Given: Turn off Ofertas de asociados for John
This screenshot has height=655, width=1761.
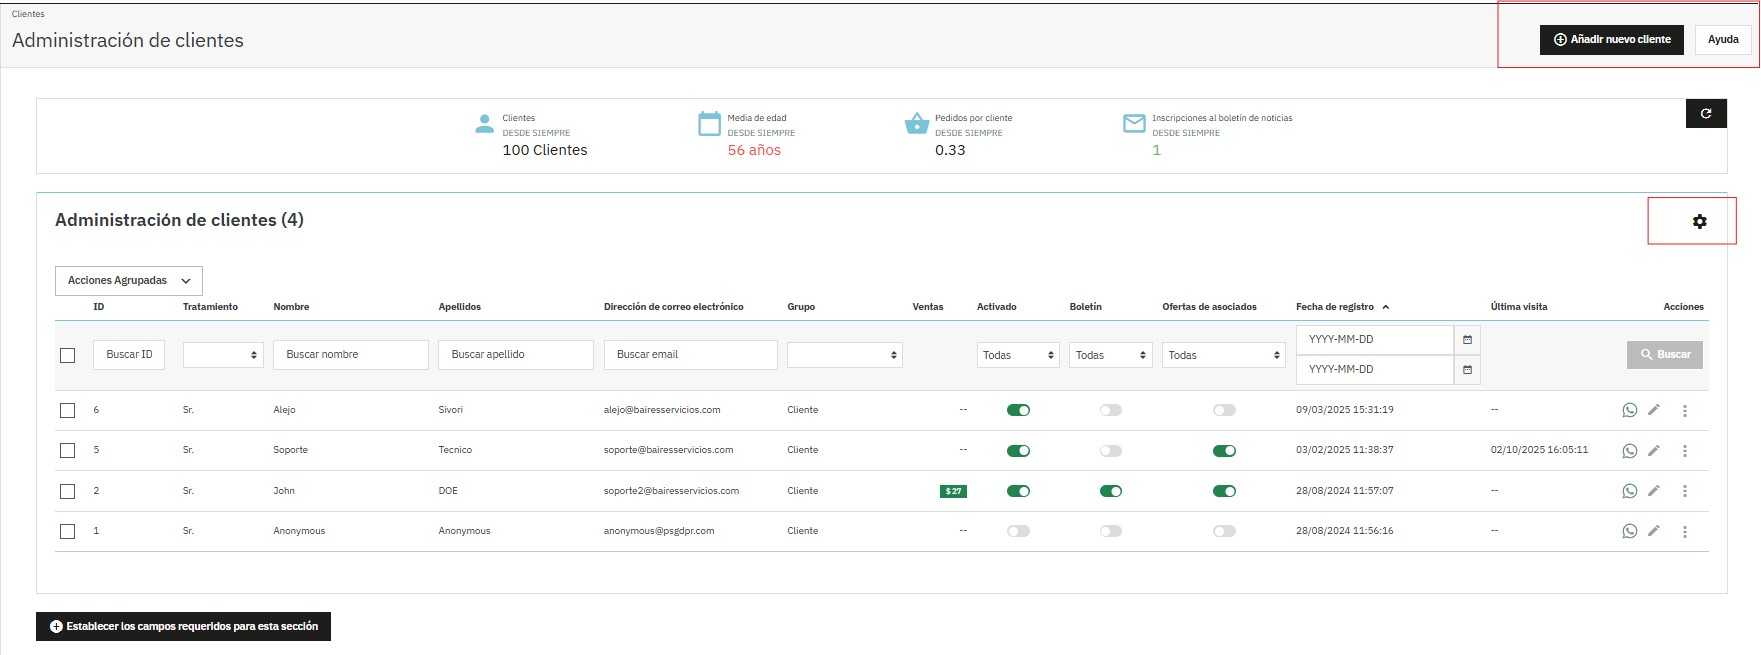Looking at the screenshot, I should pos(1223,491).
